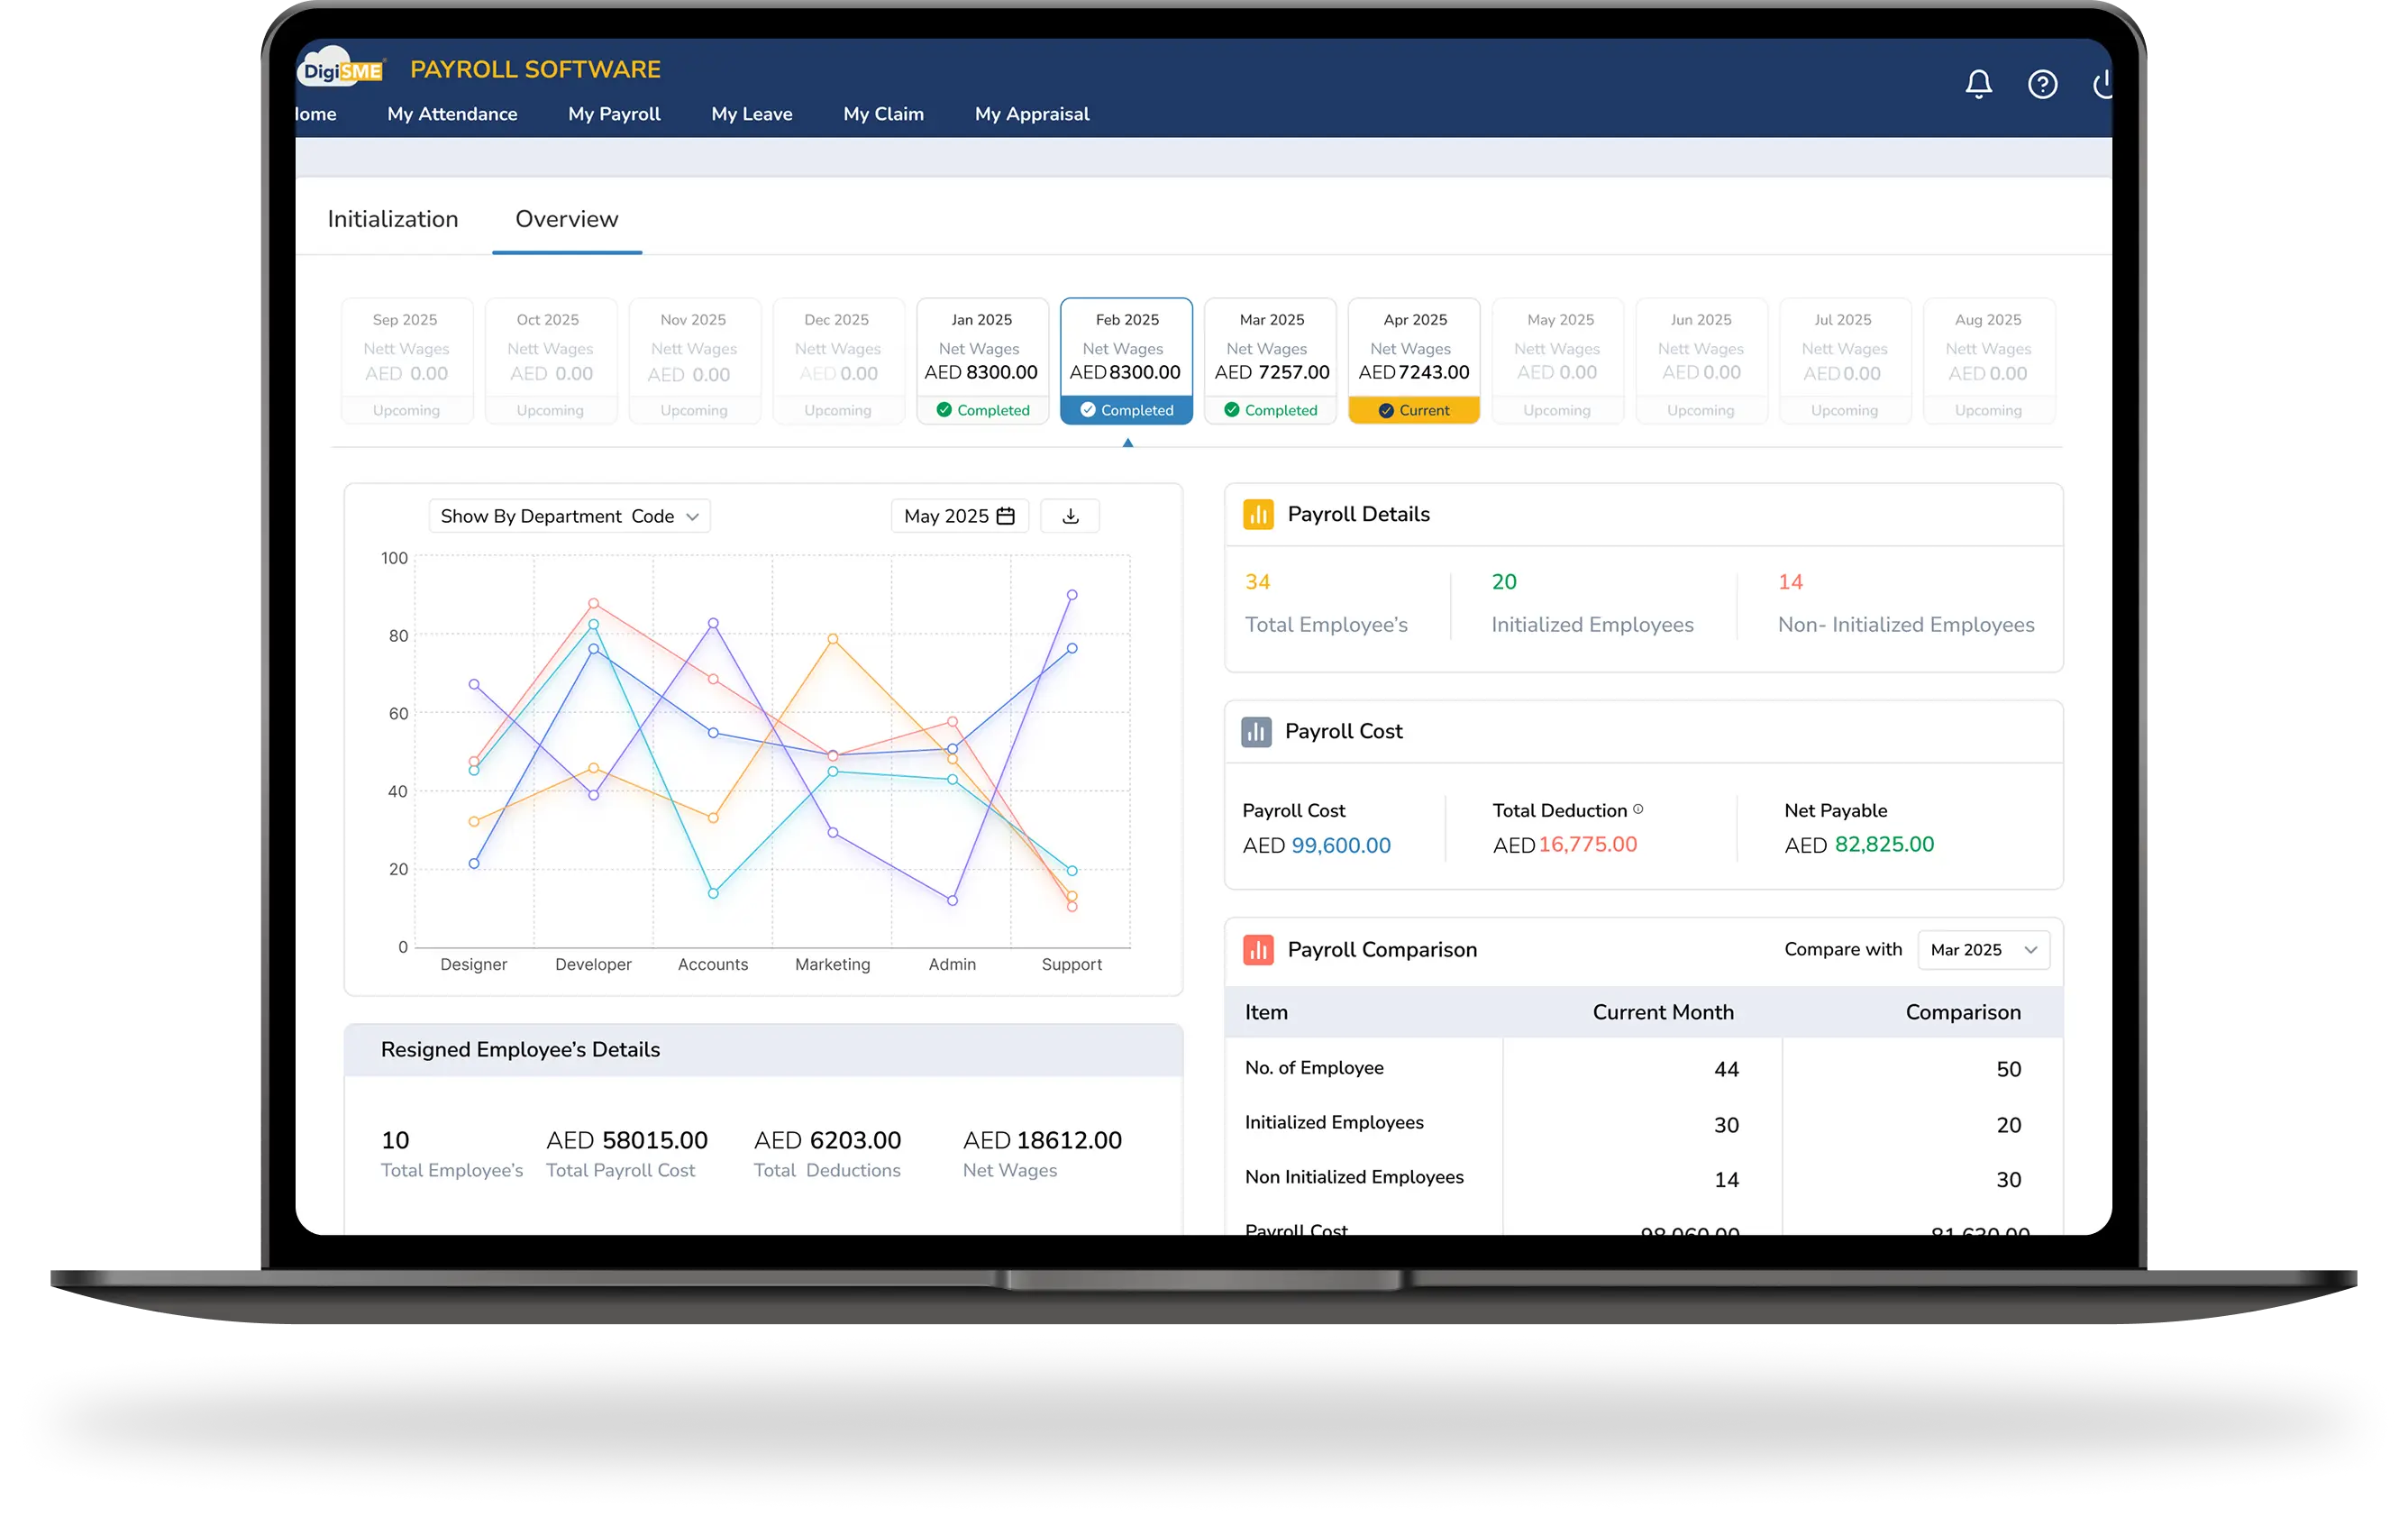Screen dimensions: 2408x1517
Task: Select the Feb 2025 completed month card
Action: (1126, 360)
